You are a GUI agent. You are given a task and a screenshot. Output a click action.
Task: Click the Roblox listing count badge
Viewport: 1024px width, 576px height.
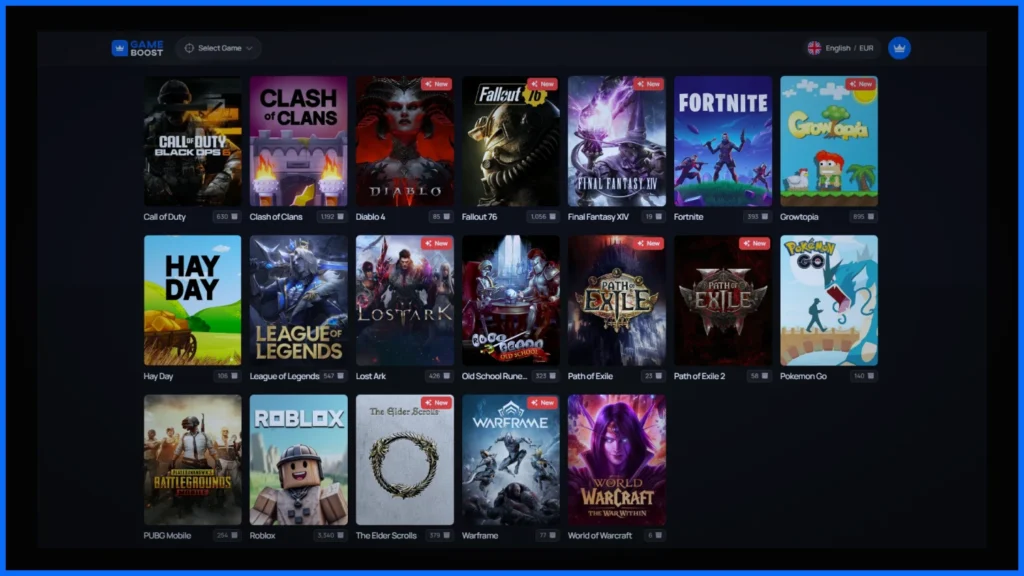[x=328, y=535]
